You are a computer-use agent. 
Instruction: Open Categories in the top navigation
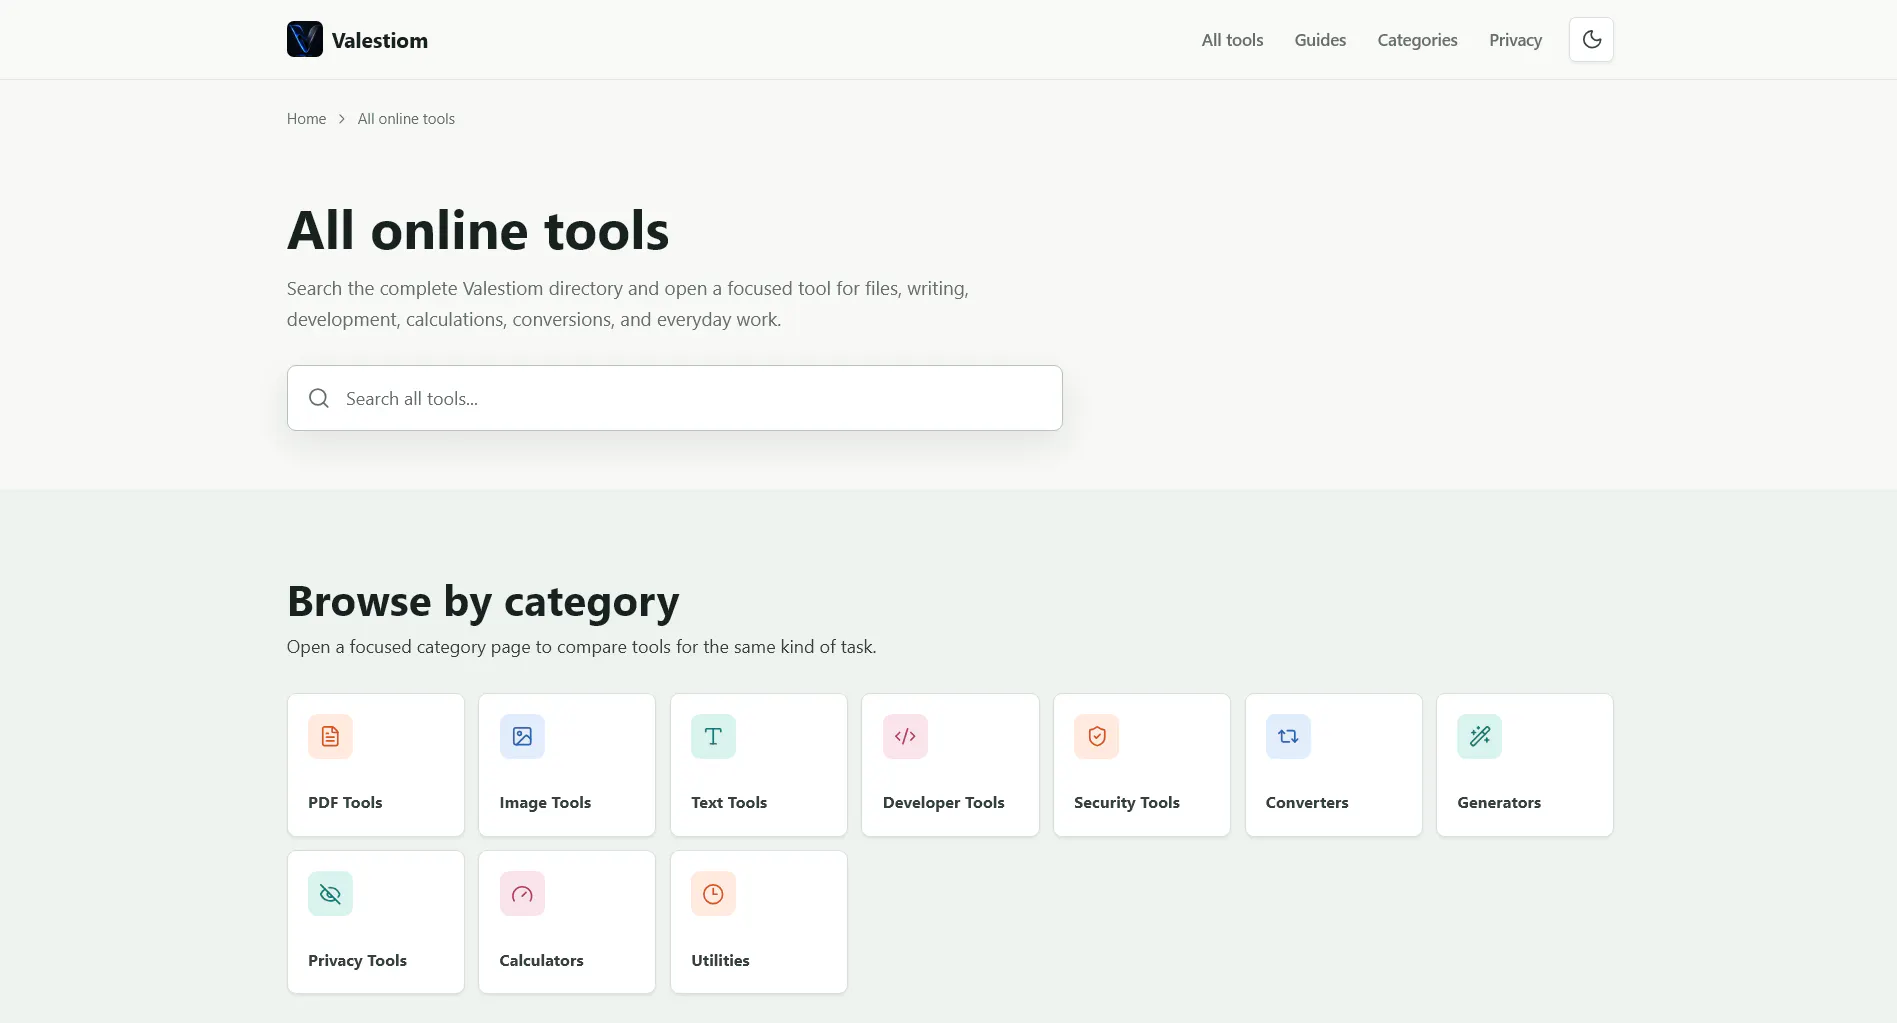(x=1417, y=40)
